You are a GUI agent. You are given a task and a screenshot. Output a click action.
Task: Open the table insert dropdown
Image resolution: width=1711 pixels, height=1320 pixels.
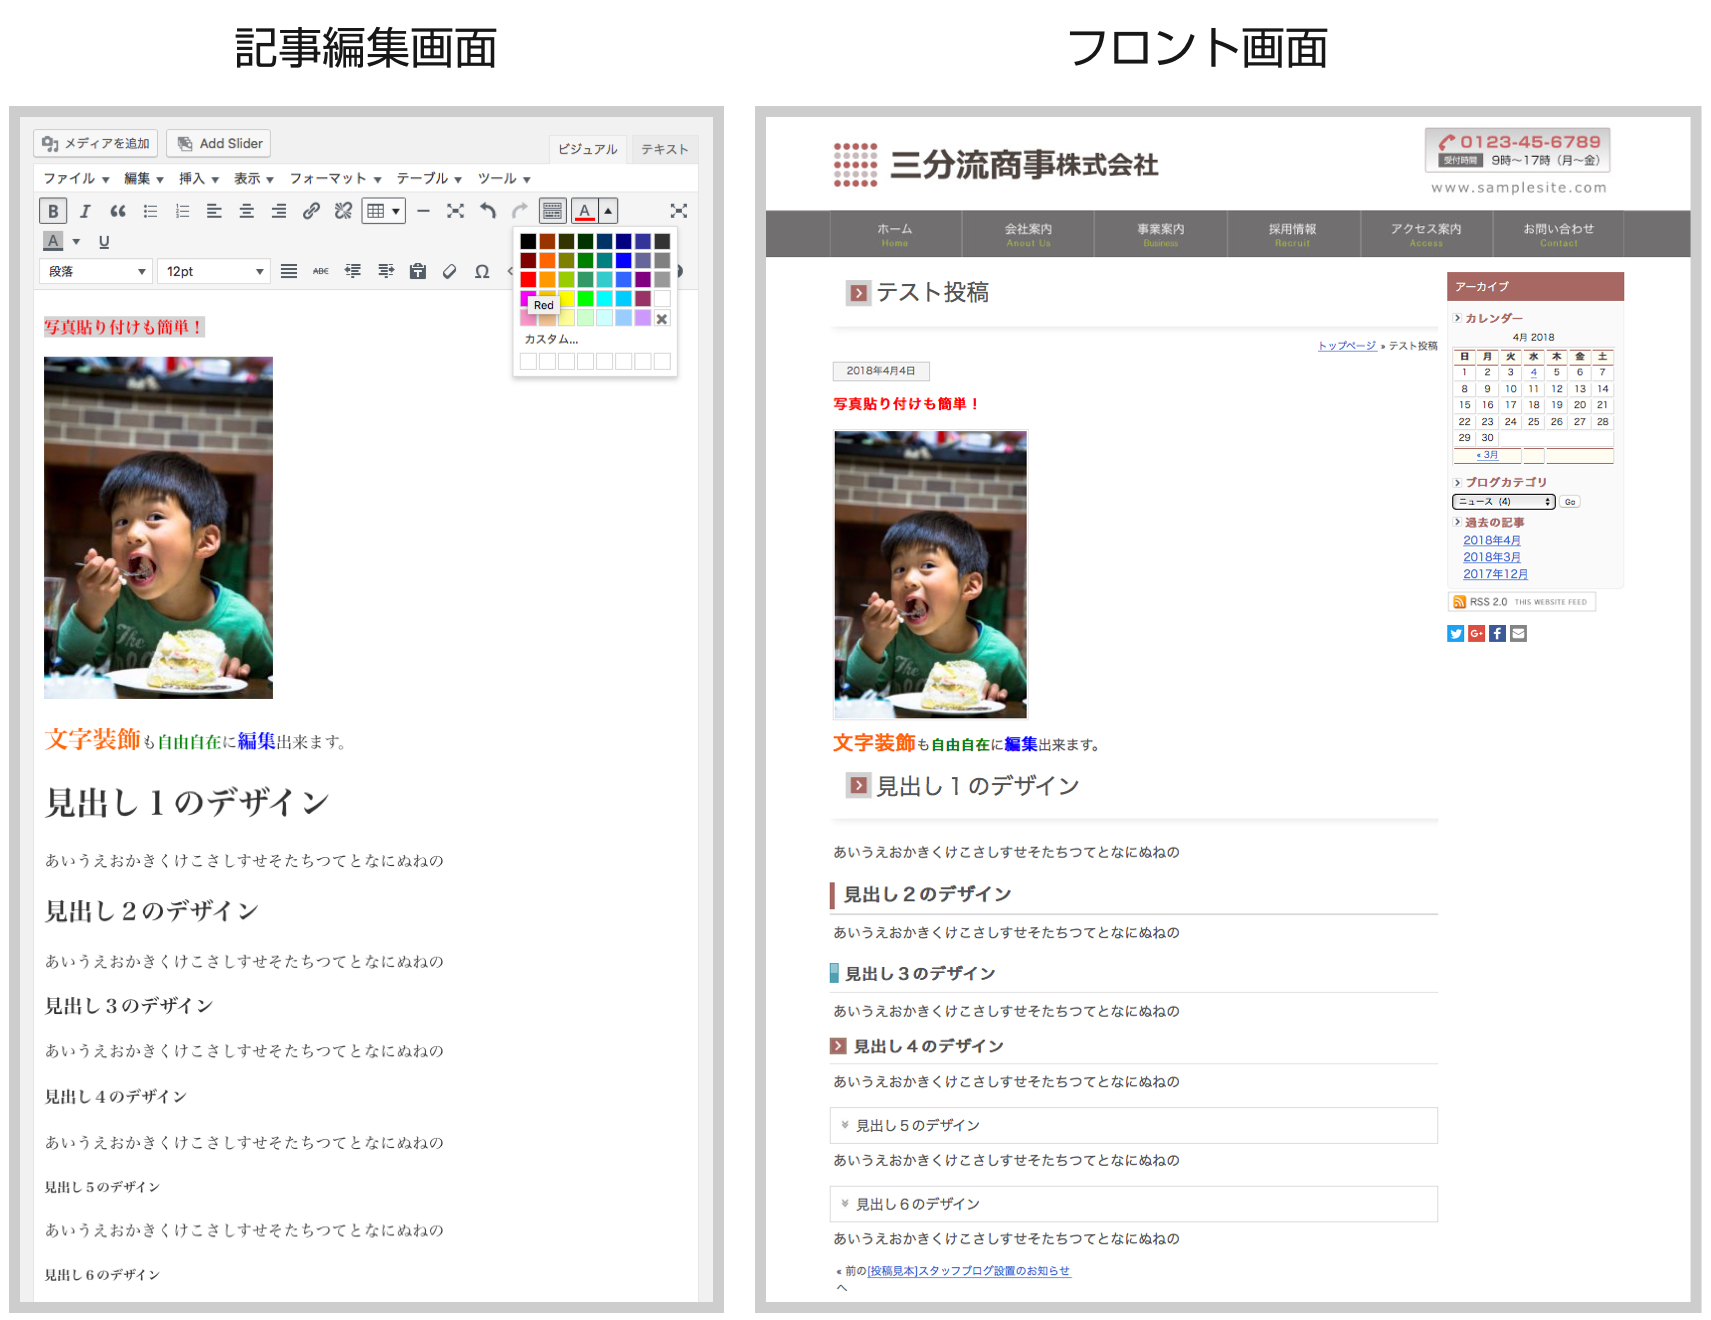click(384, 211)
